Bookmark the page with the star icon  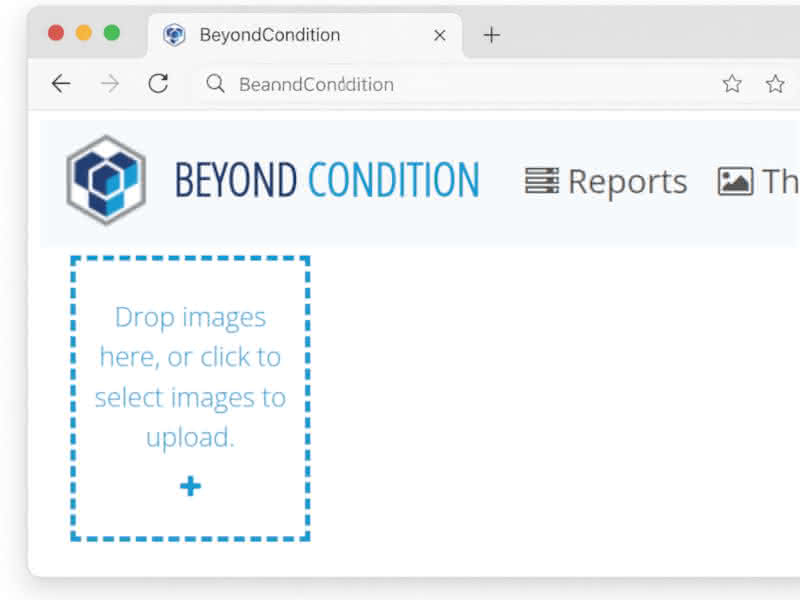click(x=732, y=84)
